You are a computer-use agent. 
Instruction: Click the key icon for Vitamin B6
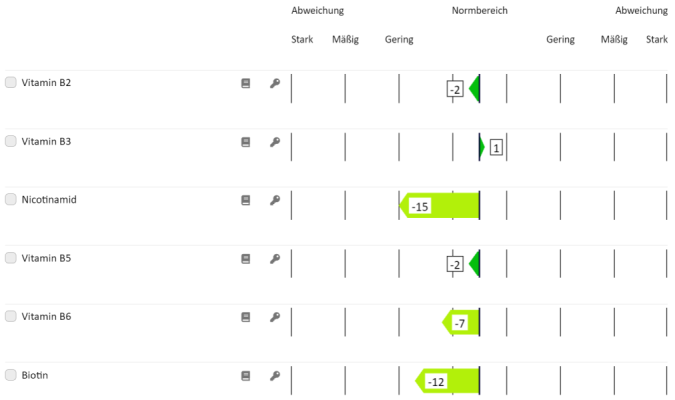[274, 317]
